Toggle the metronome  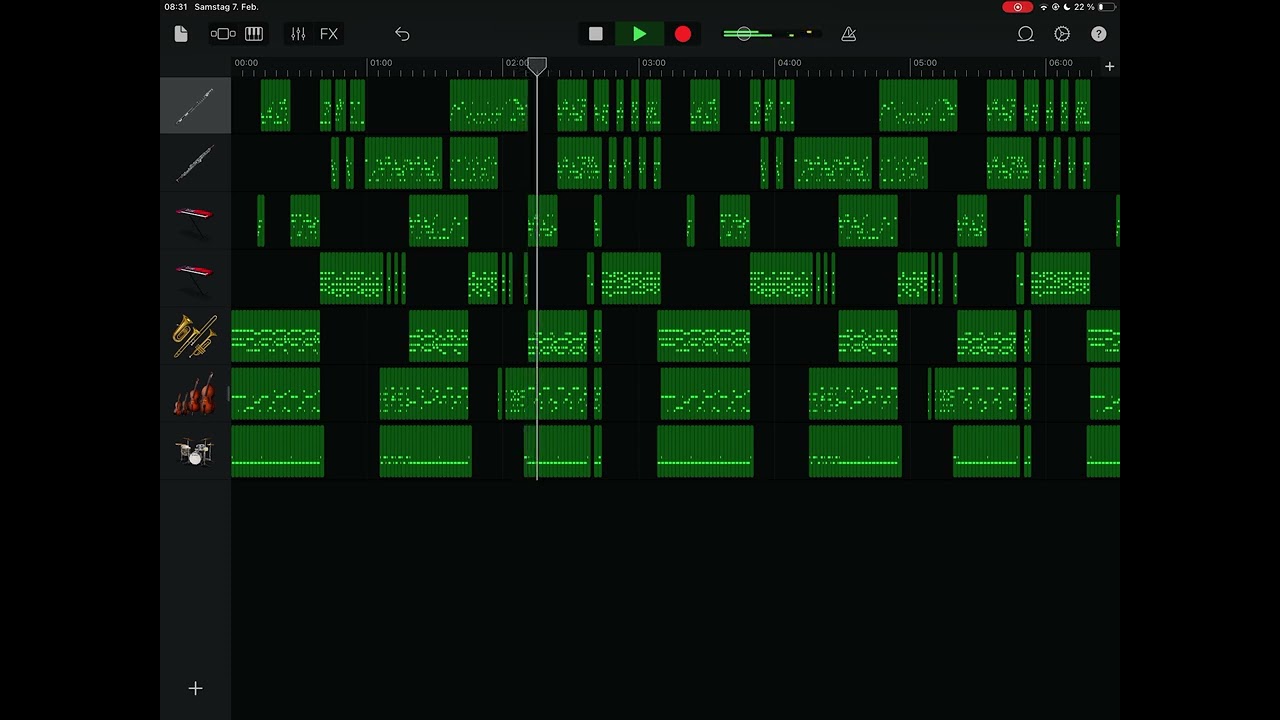click(849, 34)
